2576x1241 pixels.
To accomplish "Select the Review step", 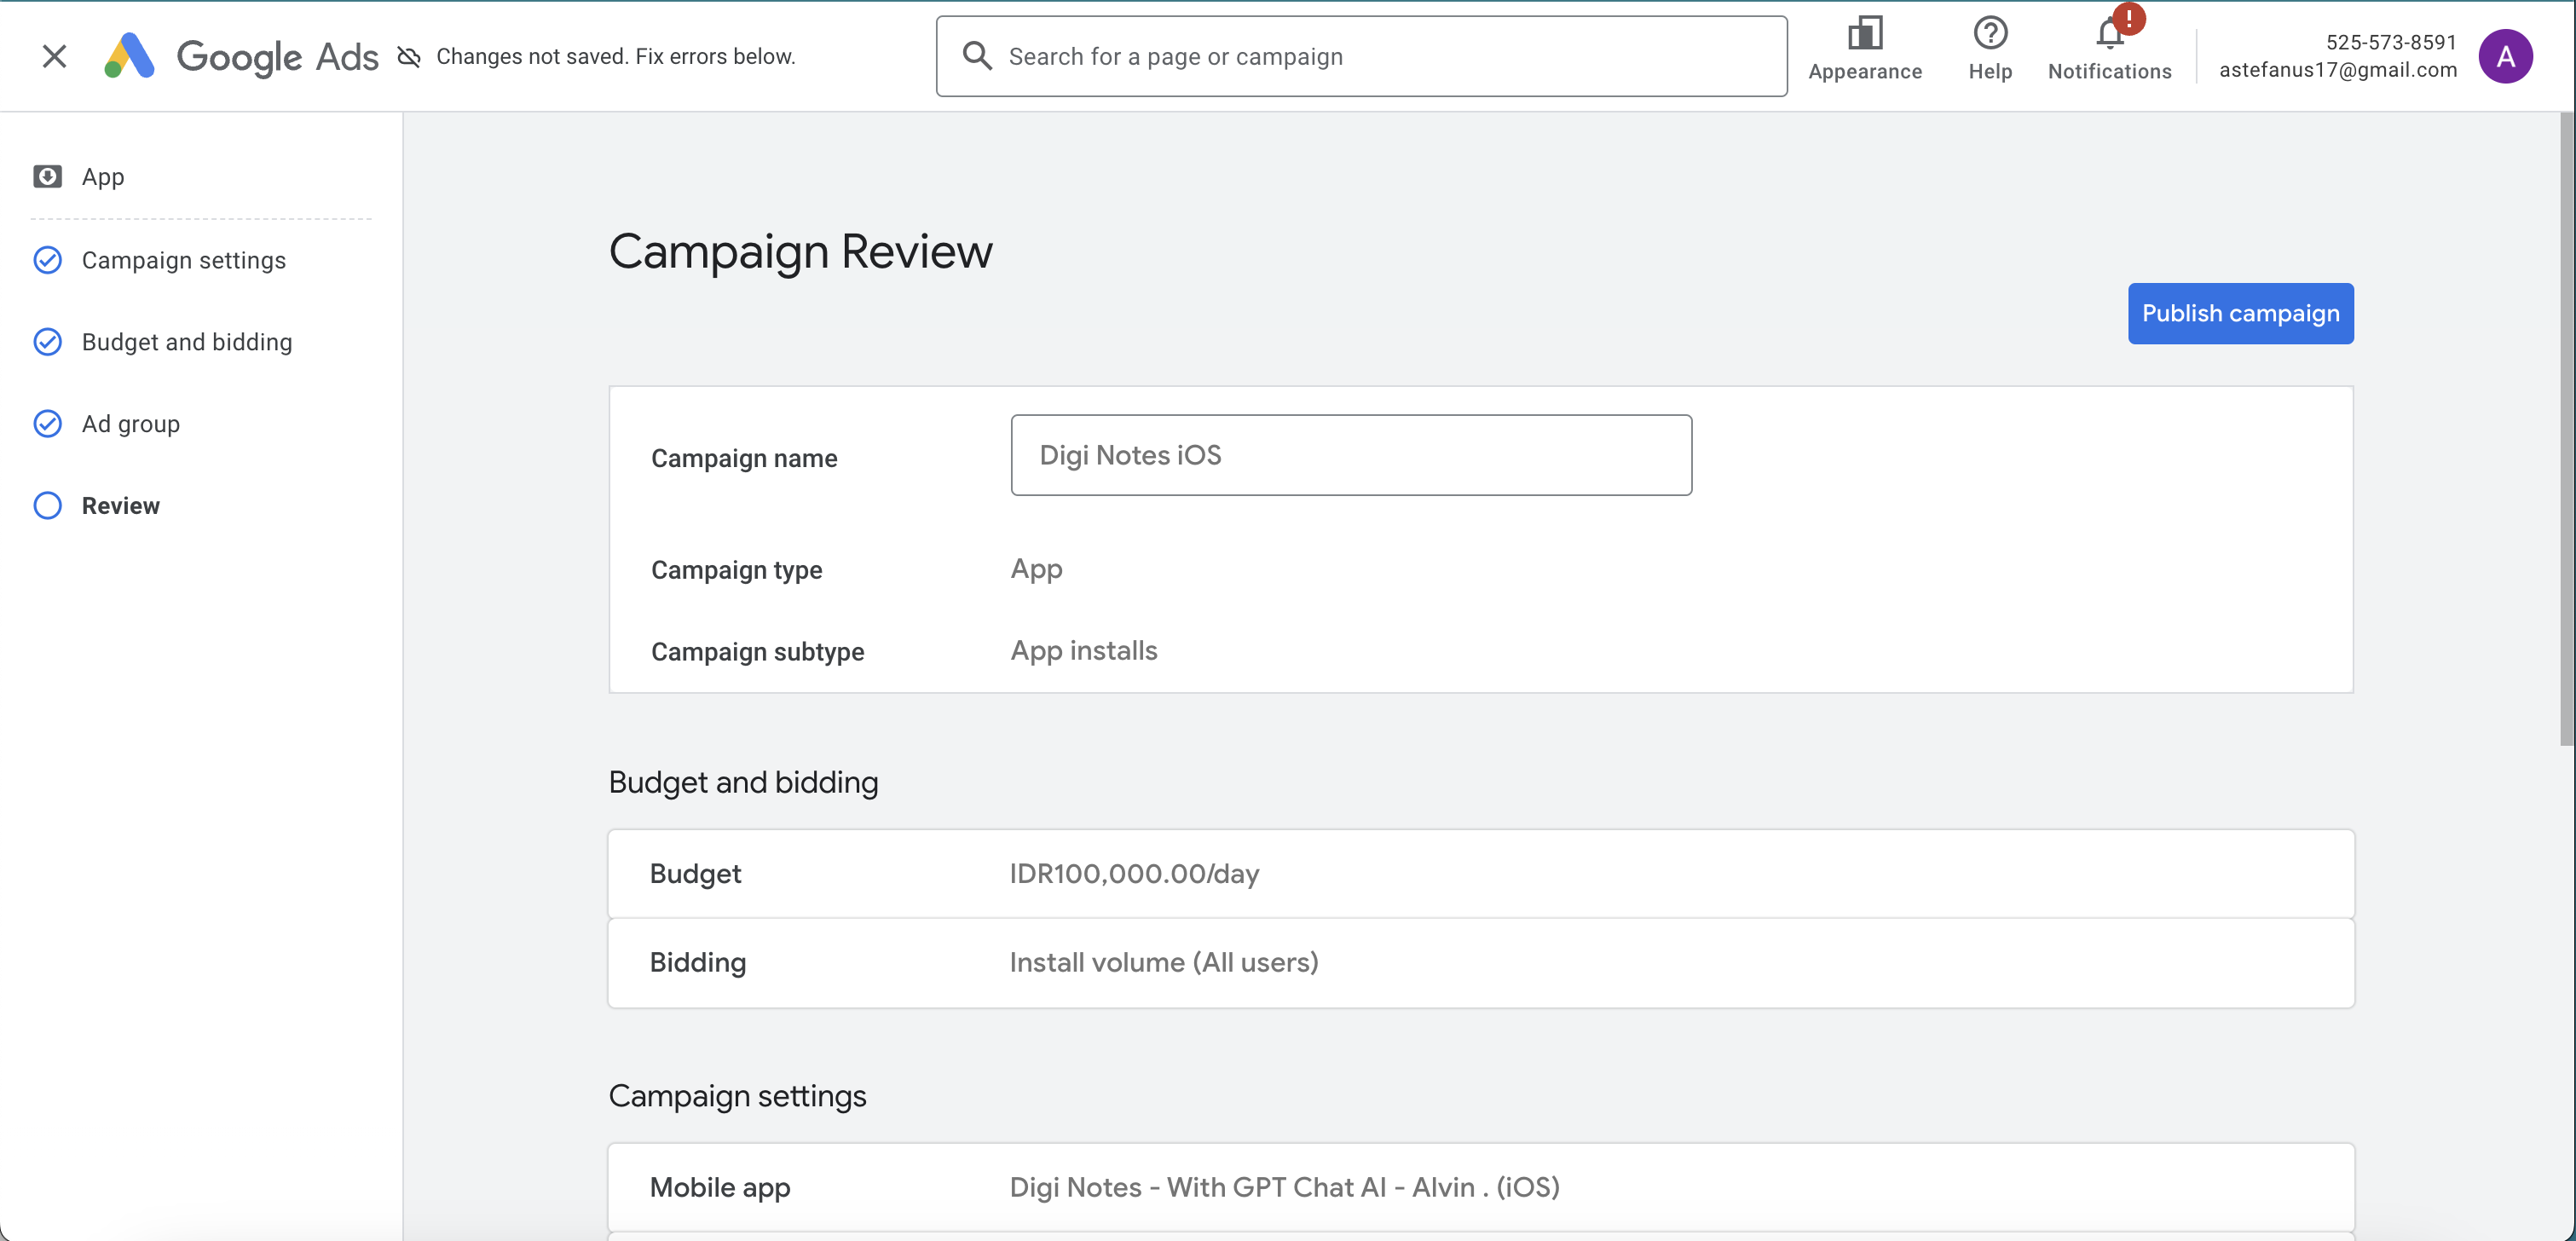I will (x=120, y=506).
